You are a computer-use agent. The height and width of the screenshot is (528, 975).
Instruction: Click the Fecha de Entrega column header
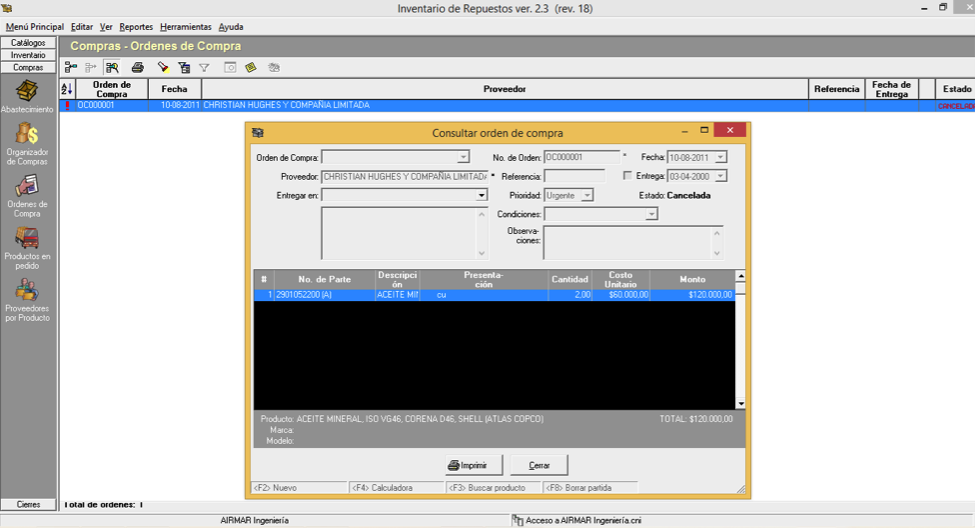click(x=891, y=89)
